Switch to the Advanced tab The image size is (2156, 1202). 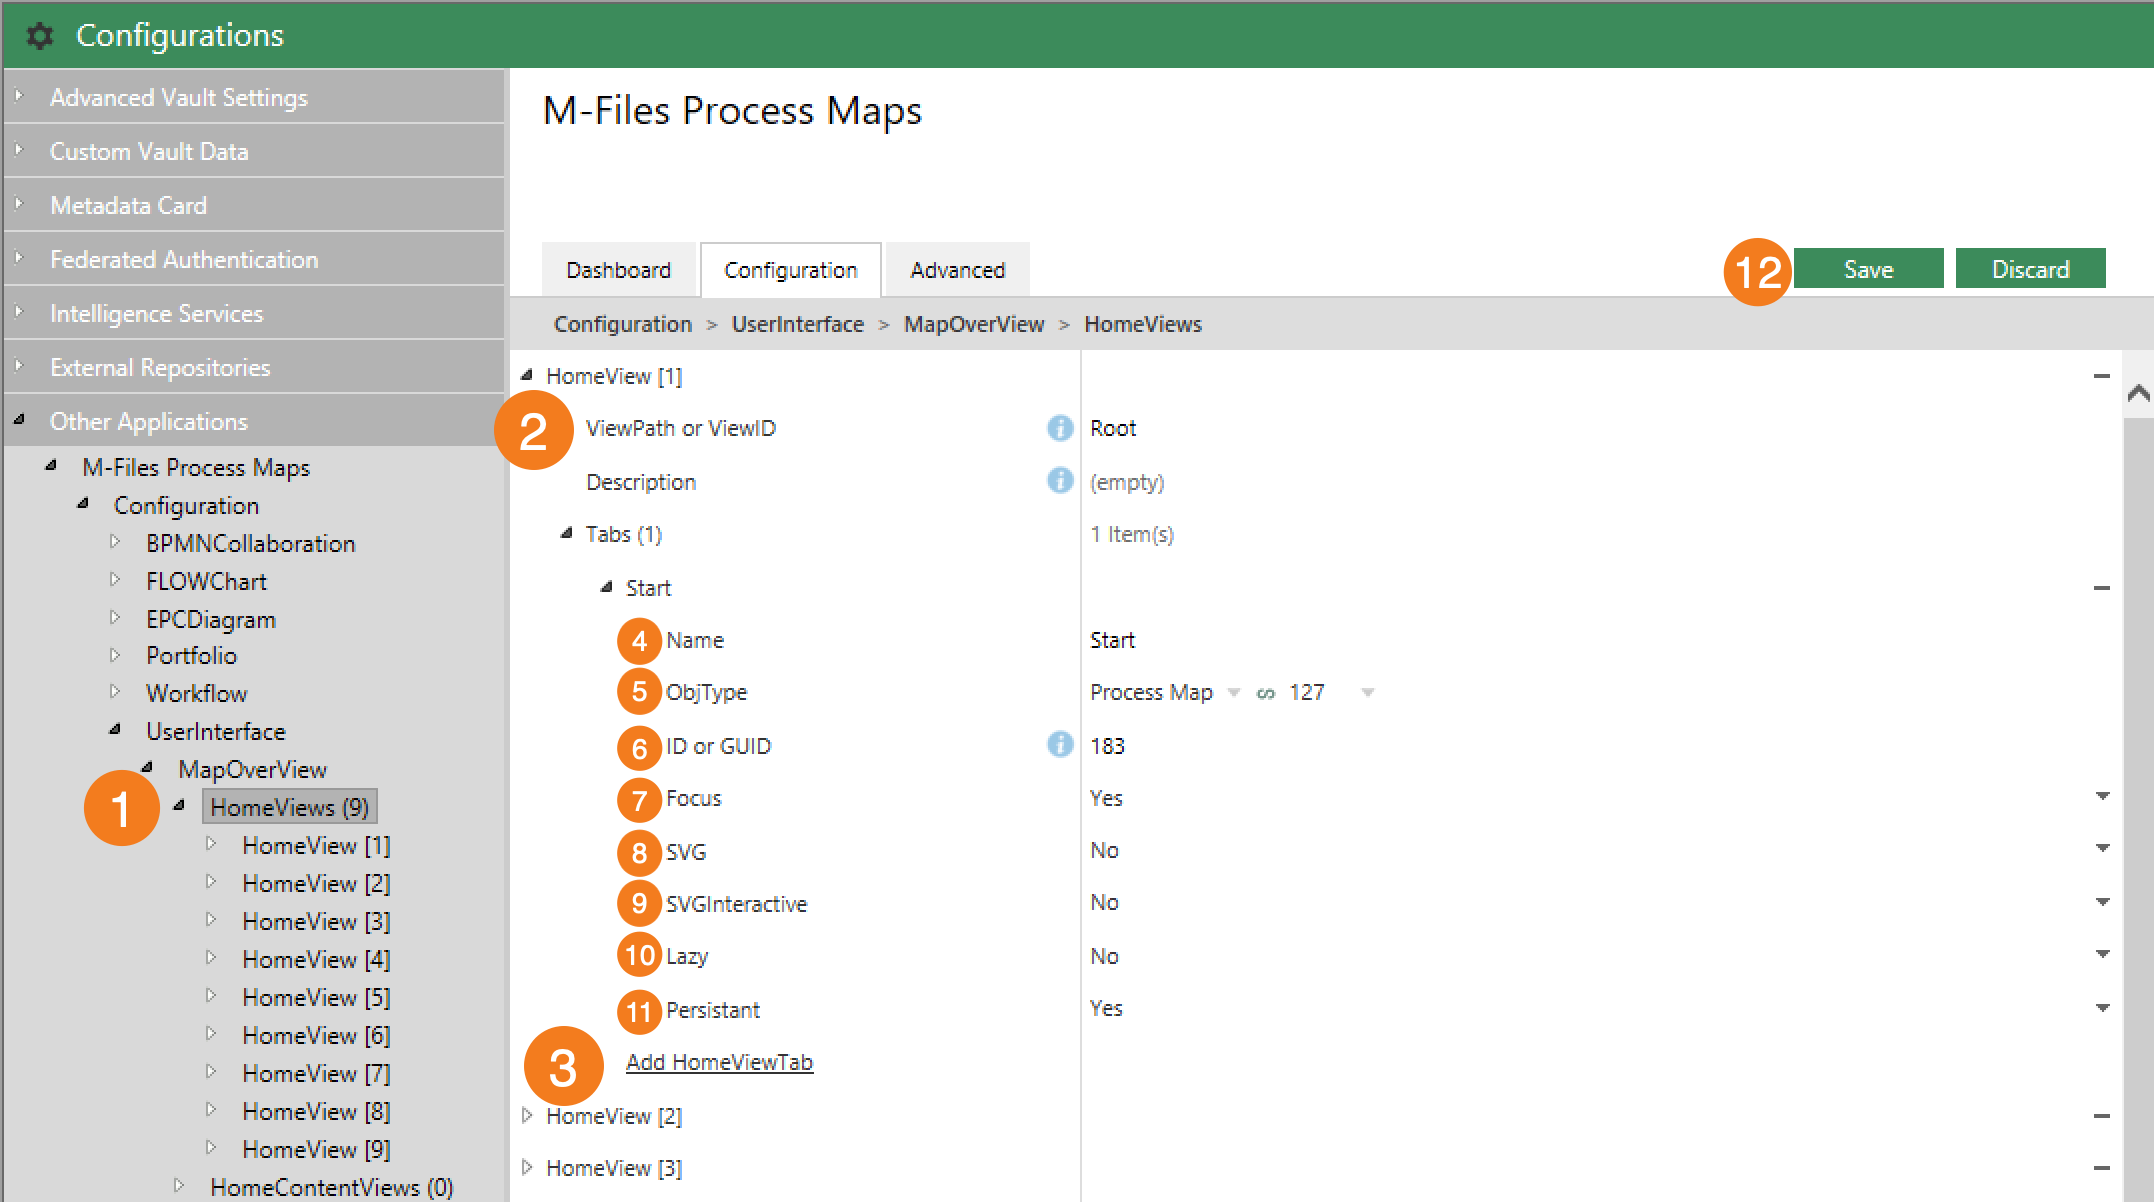(x=957, y=270)
